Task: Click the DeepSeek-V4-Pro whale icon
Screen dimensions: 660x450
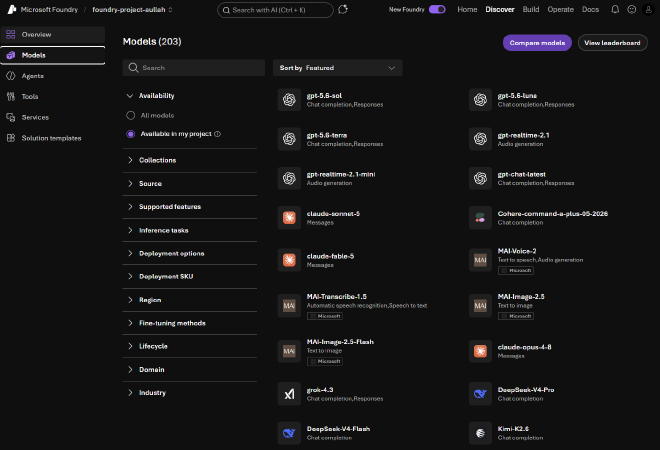Action: 480,394
